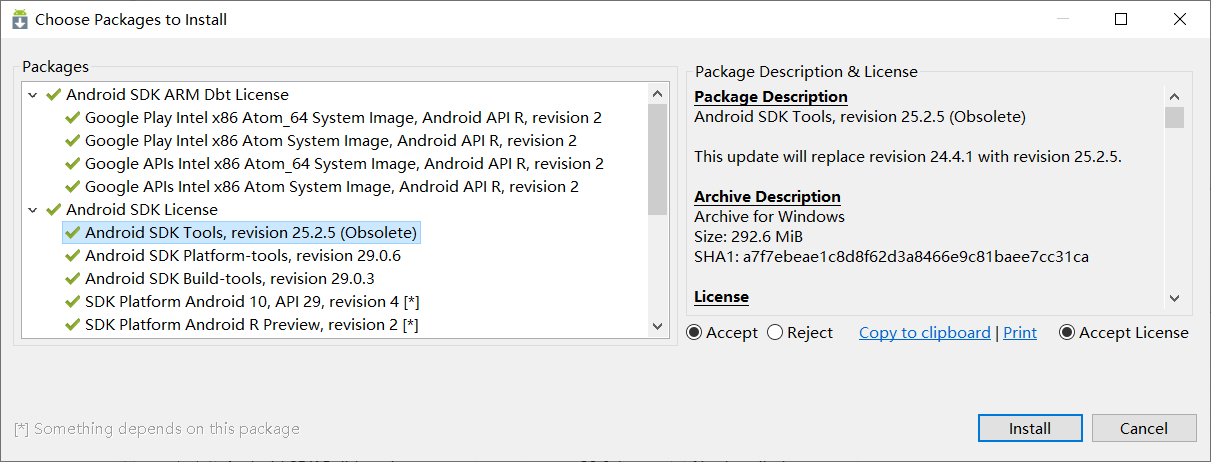Click the Cancel button
Image resolution: width=1211 pixels, height=462 pixels.
1144,428
